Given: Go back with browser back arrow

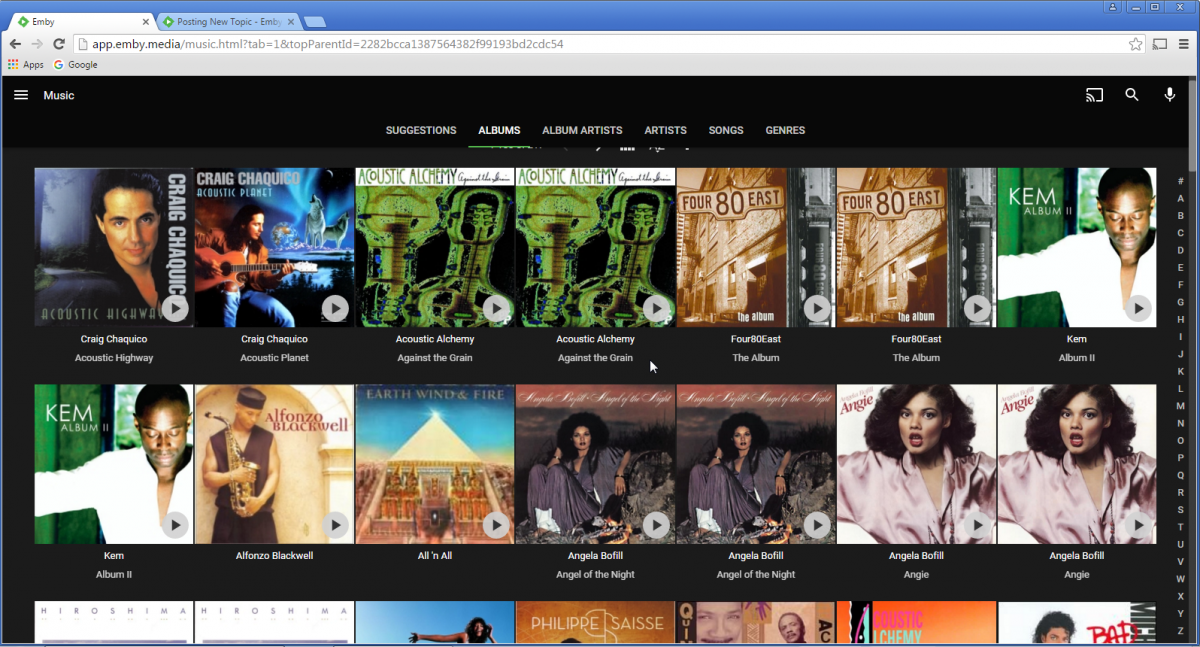Looking at the screenshot, I should [15, 44].
